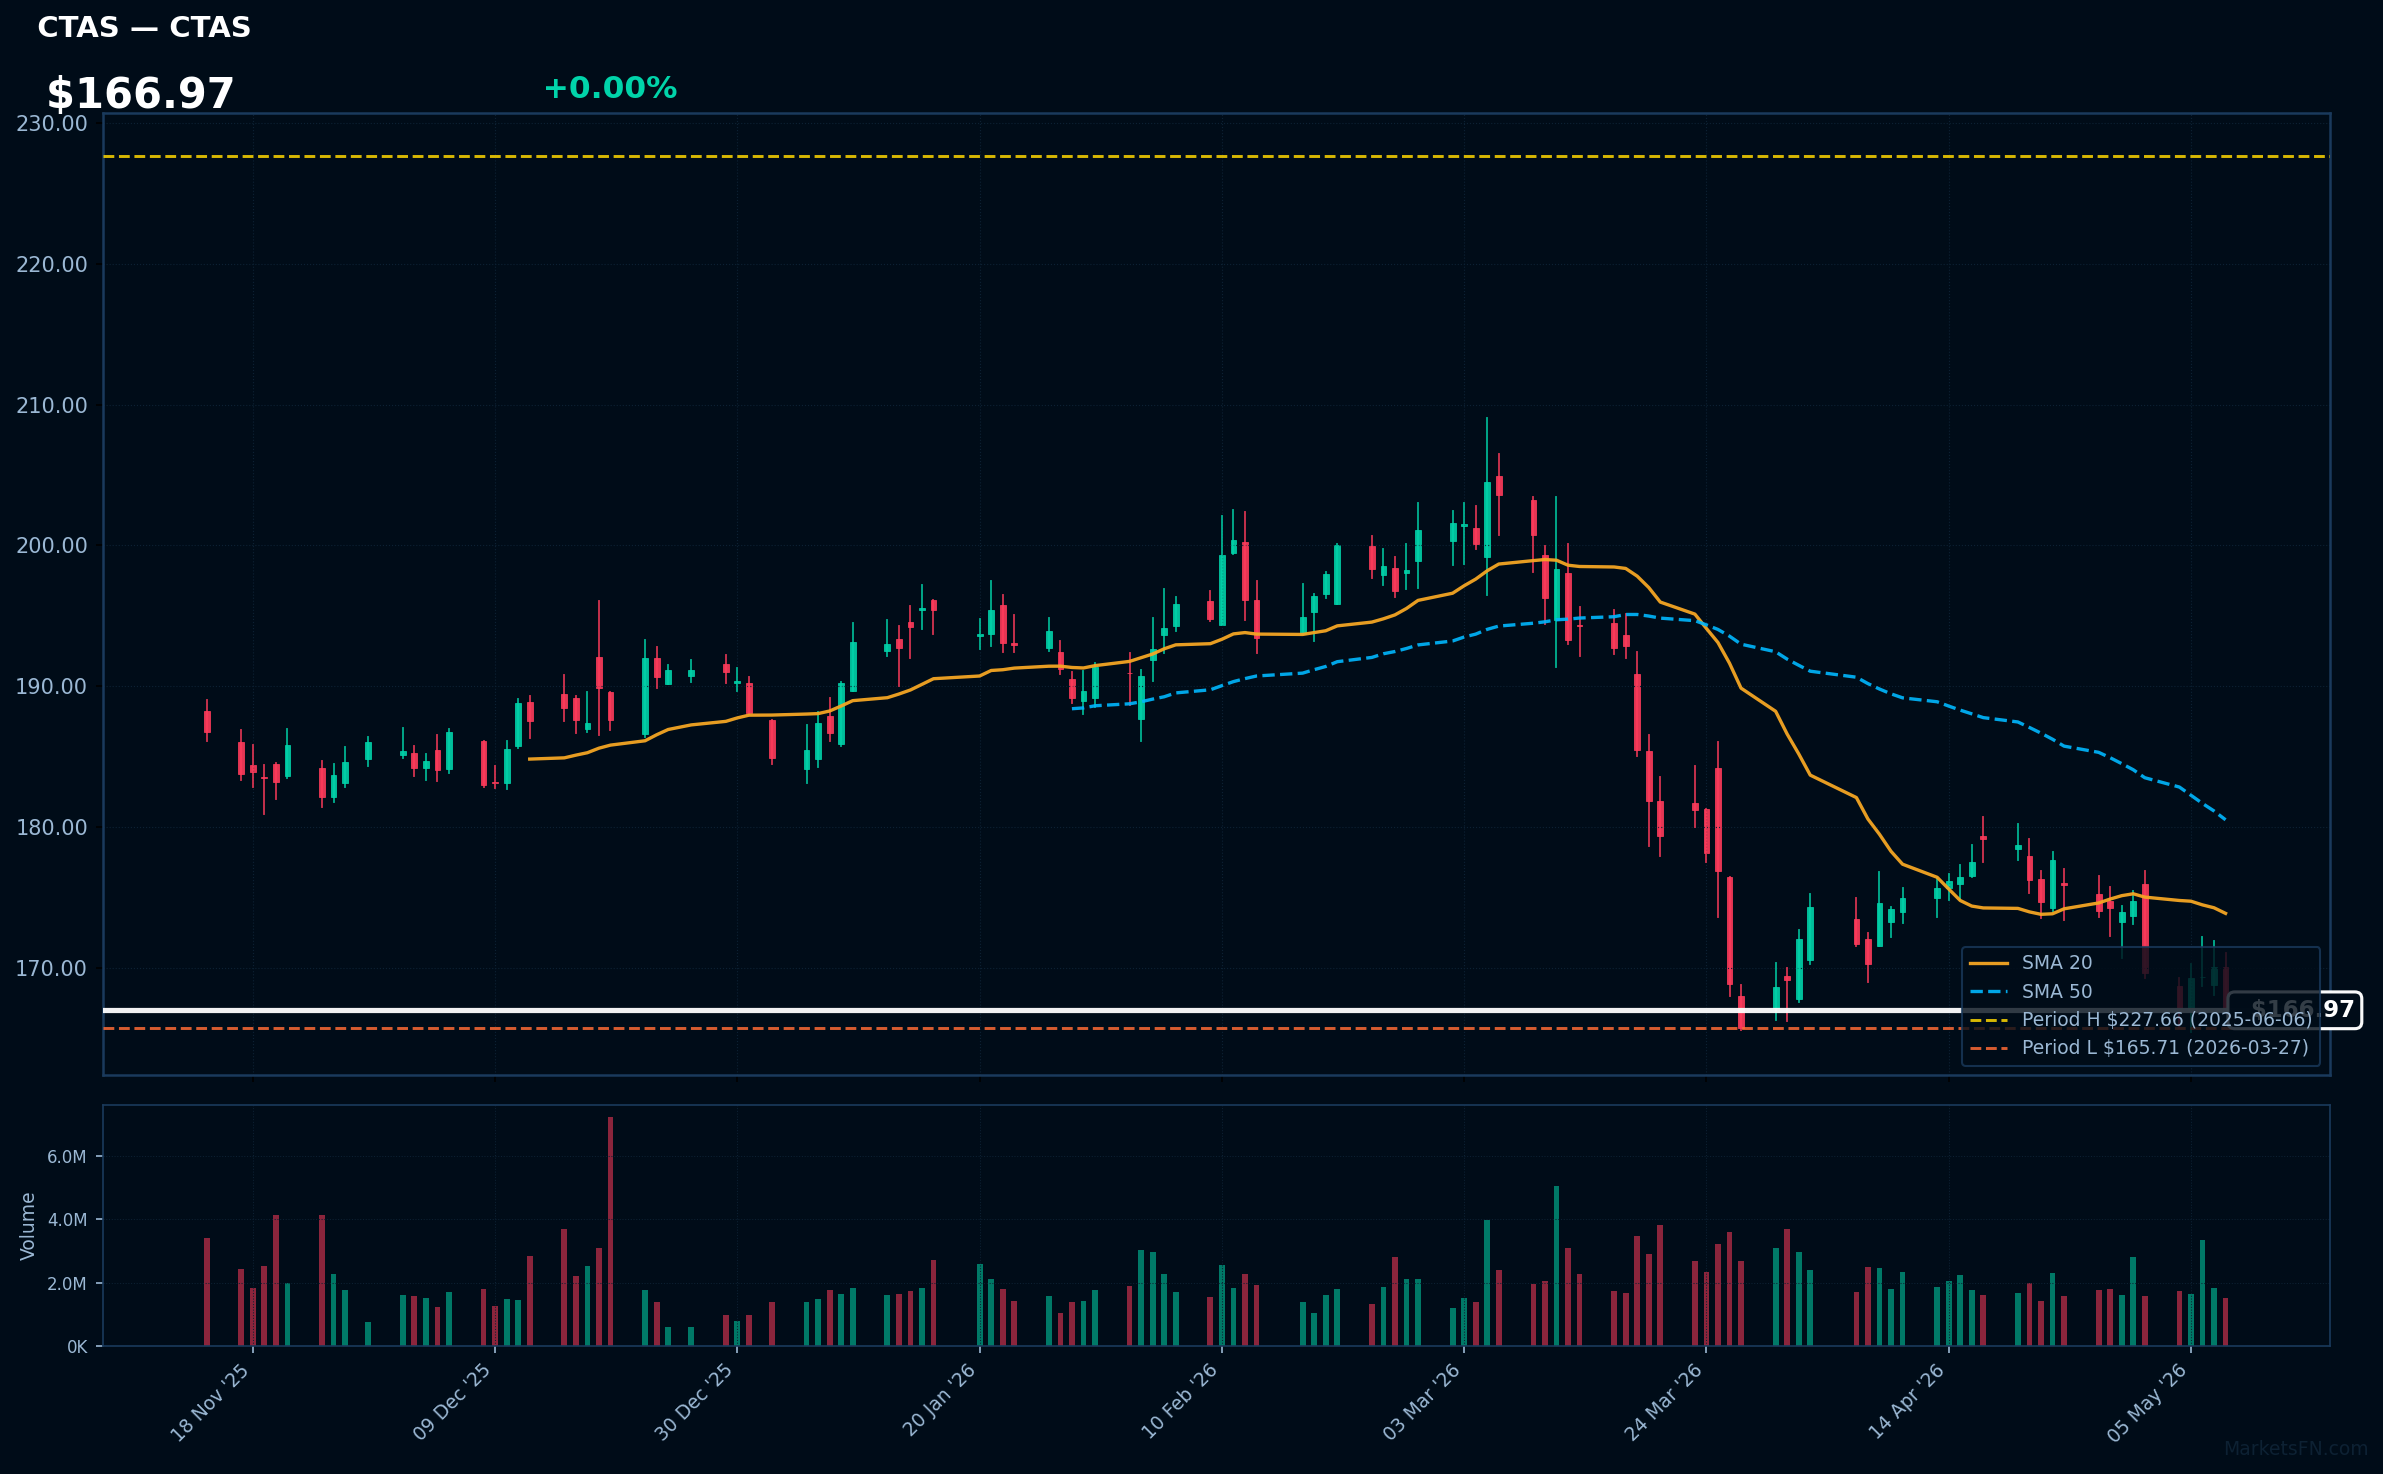Click the 180.00 price axis label
The height and width of the screenshot is (1474, 2383).
pos(52,828)
